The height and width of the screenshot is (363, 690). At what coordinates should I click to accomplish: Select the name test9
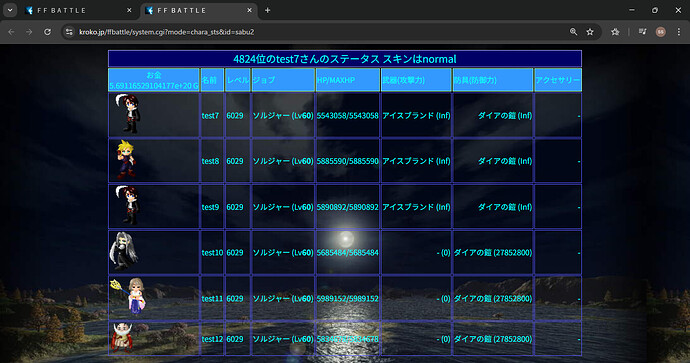(210, 207)
